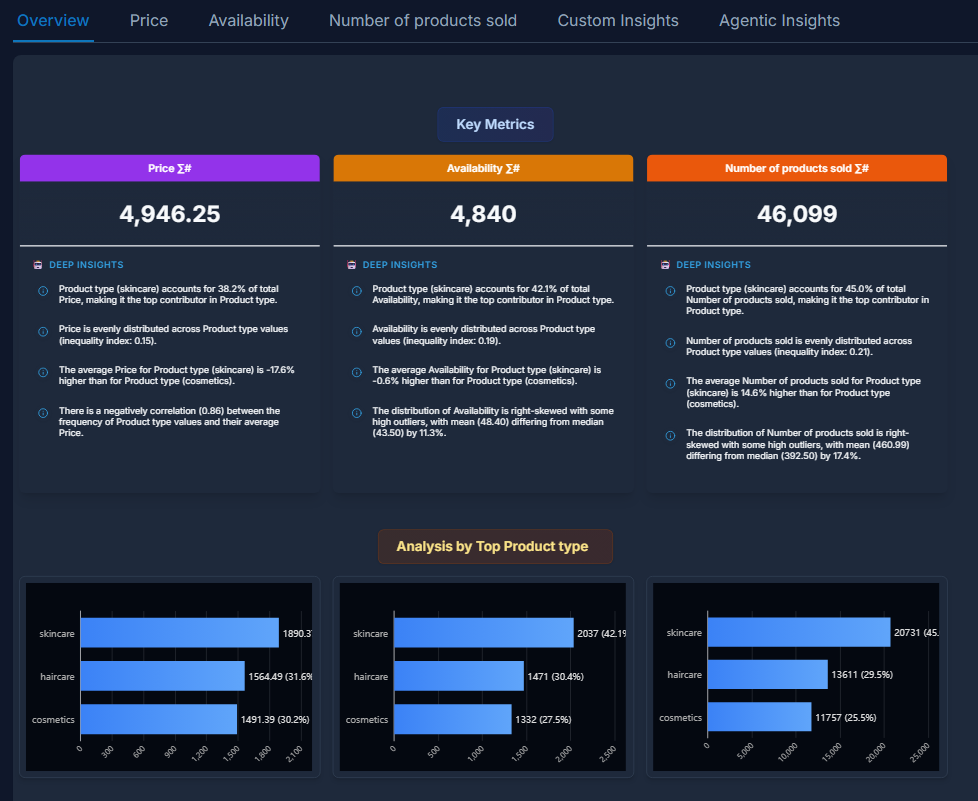Click Deep Insights icon in Availability card
This screenshot has width=978, height=801.
point(352,265)
